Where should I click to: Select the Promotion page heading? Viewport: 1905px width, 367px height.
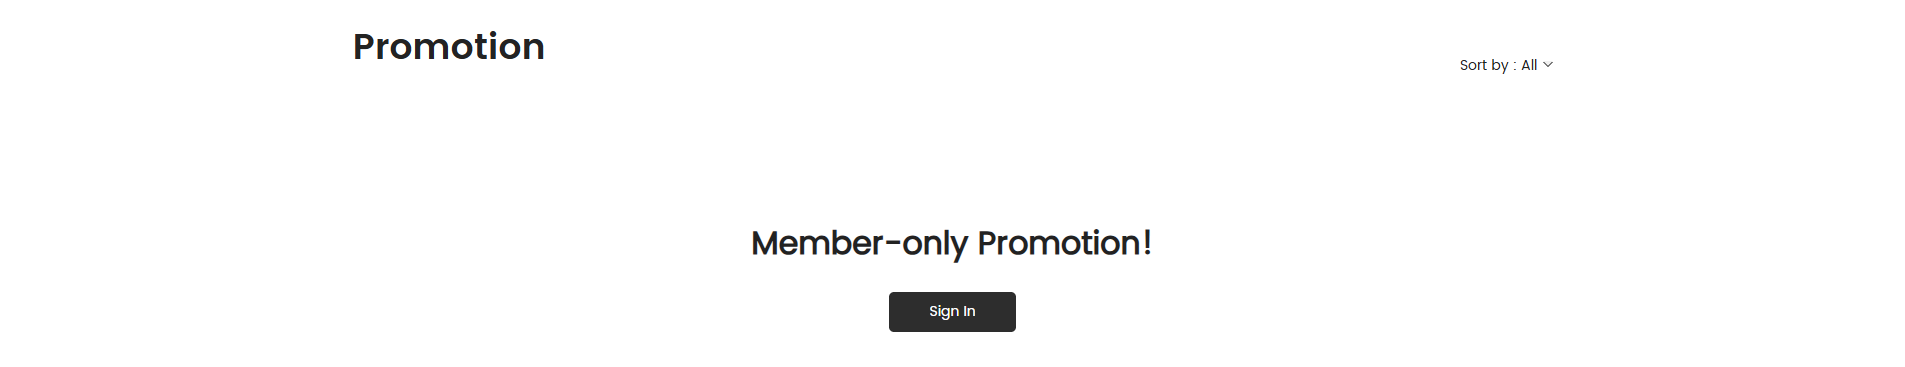[449, 47]
